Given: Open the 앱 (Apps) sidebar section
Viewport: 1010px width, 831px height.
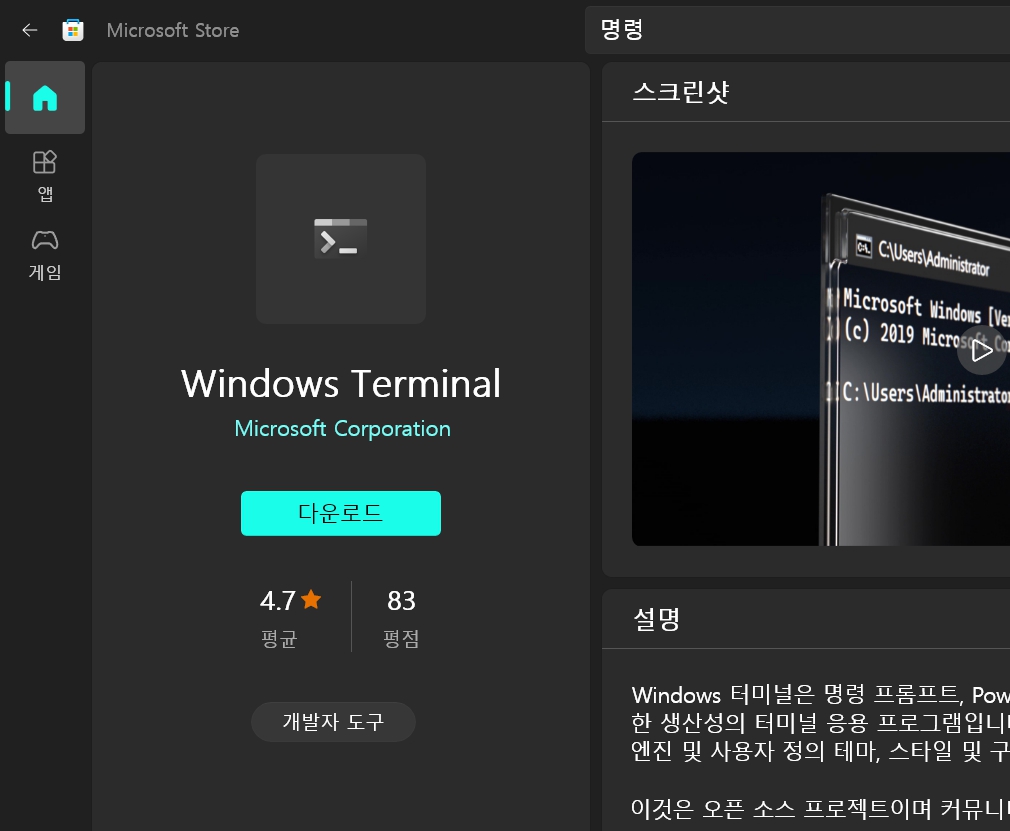Looking at the screenshot, I should pyautogui.click(x=45, y=176).
